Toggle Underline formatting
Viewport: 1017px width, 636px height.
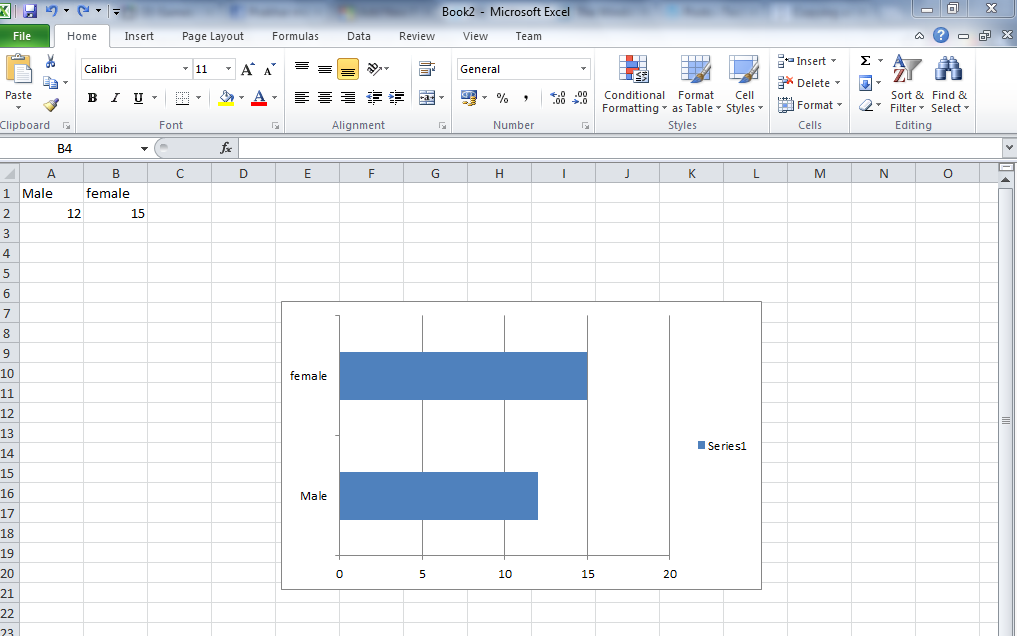(138, 98)
